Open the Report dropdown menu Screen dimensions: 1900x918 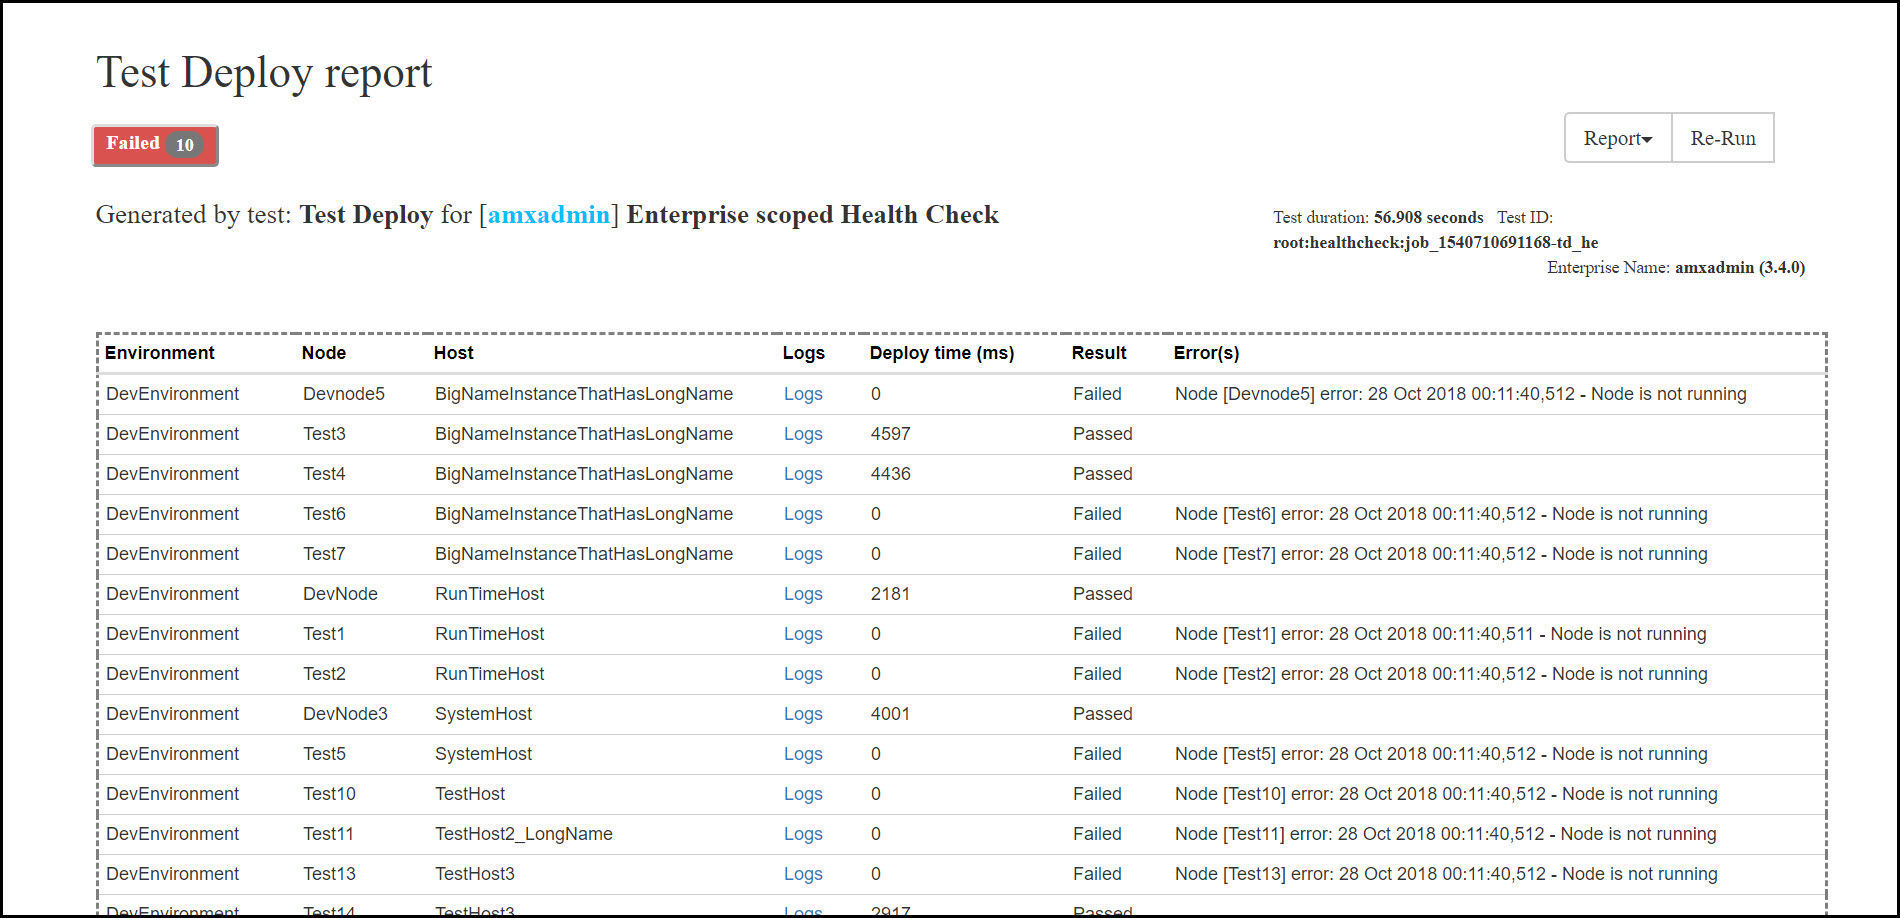[x=1617, y=138]
